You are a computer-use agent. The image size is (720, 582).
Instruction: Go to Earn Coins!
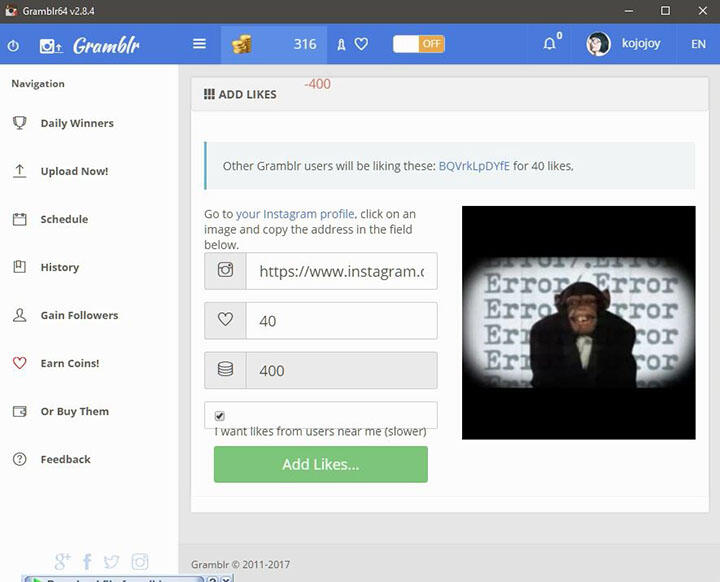click(x=70, y=363)
